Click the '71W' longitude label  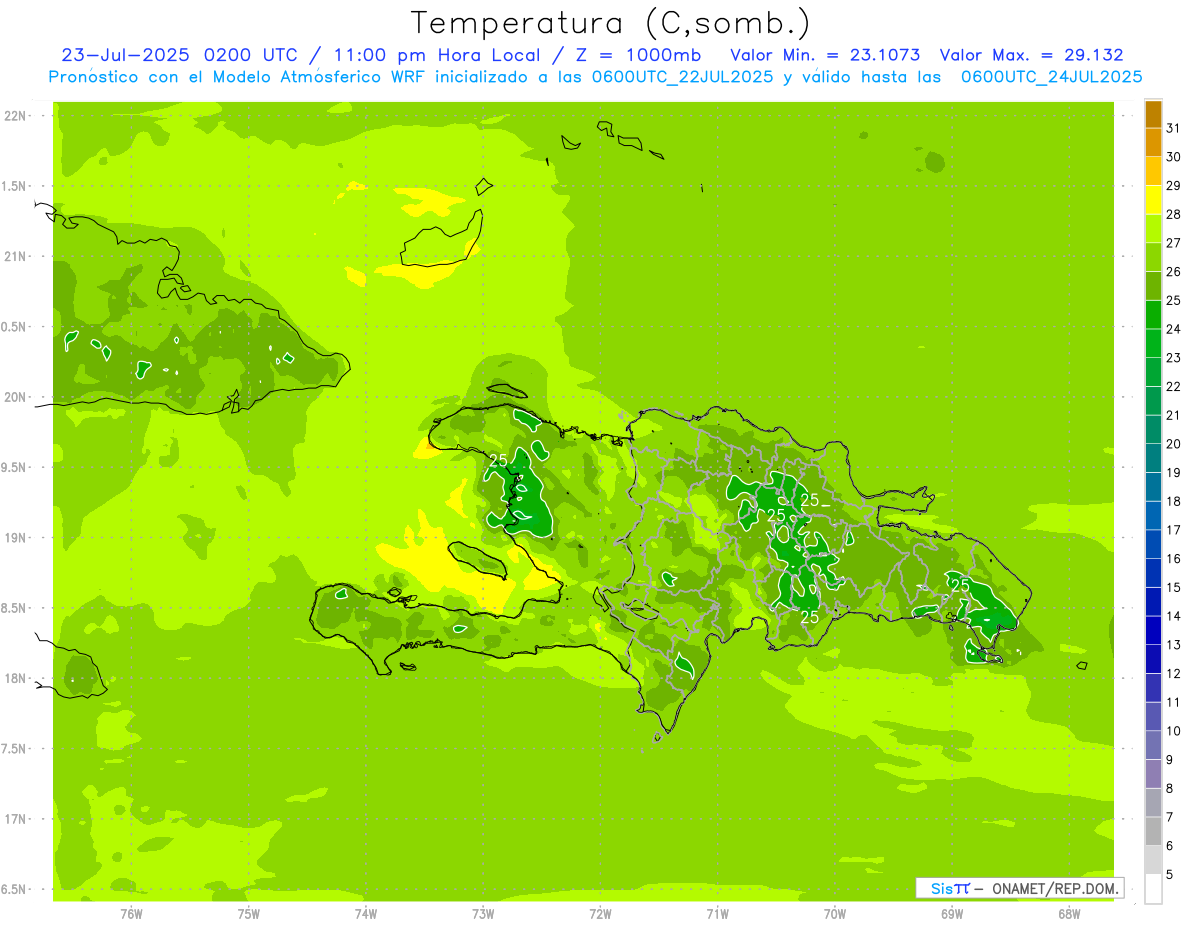tap(717, 913)
